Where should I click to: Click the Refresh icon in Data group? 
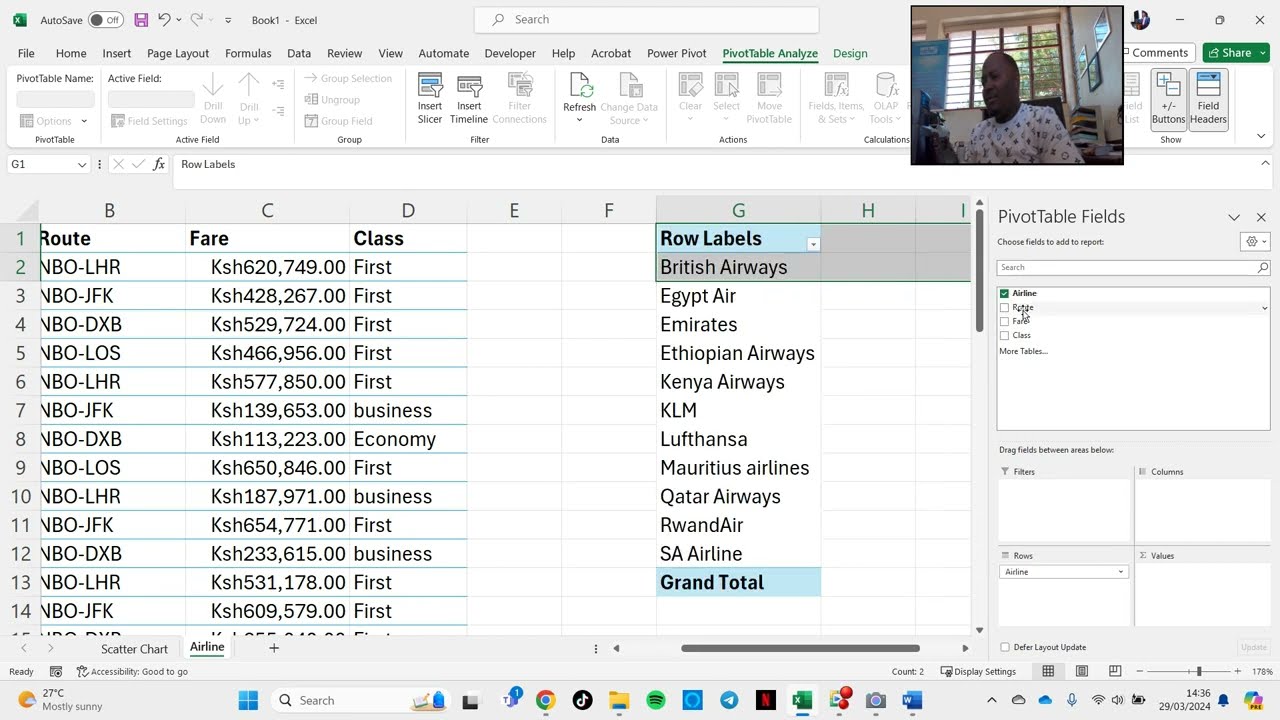[579, 86]
